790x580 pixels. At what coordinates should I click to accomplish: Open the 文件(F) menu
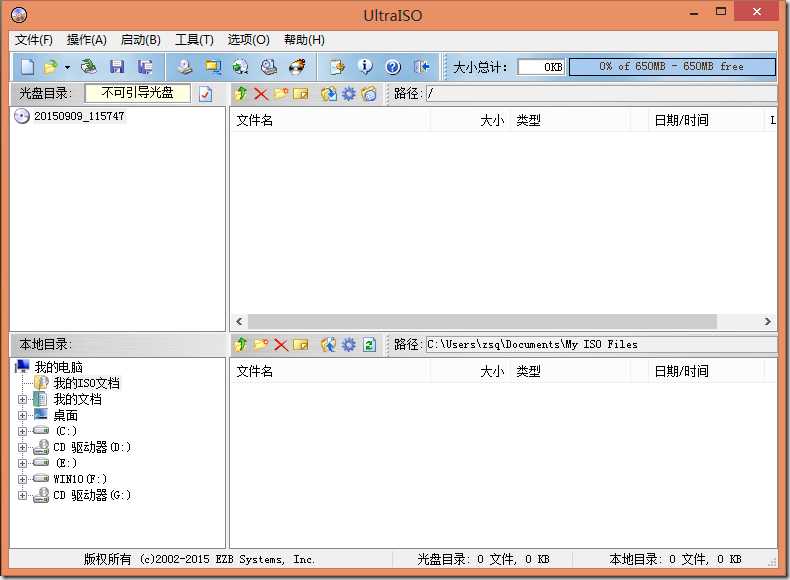[34, 40]
